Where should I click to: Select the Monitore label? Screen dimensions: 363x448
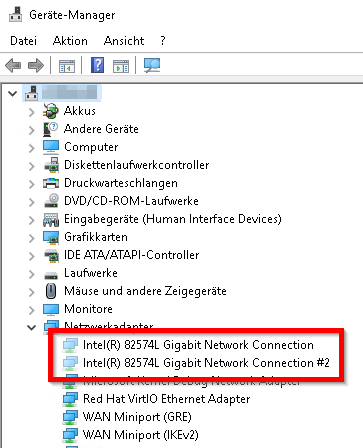pos(88,309)
